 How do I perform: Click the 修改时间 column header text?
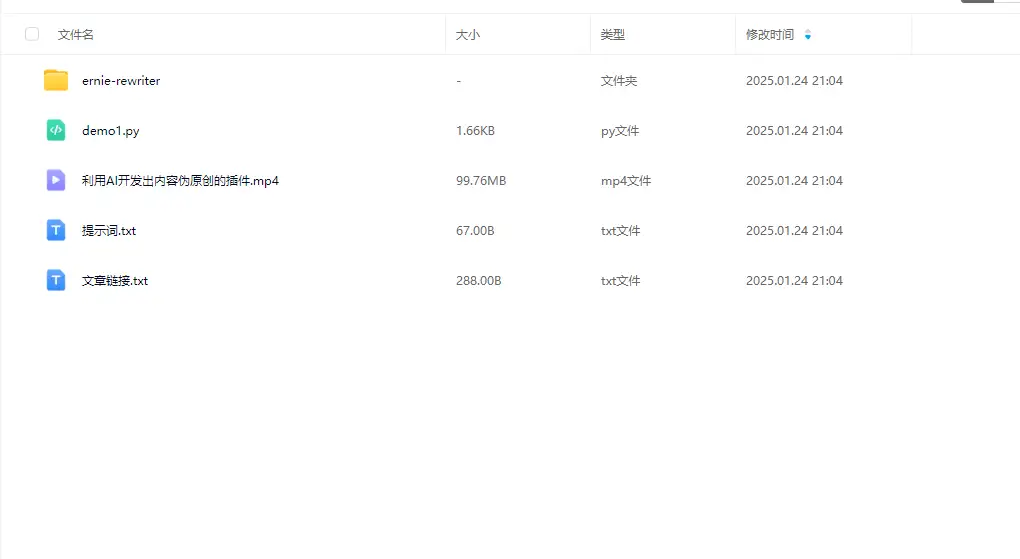point(770,35)
